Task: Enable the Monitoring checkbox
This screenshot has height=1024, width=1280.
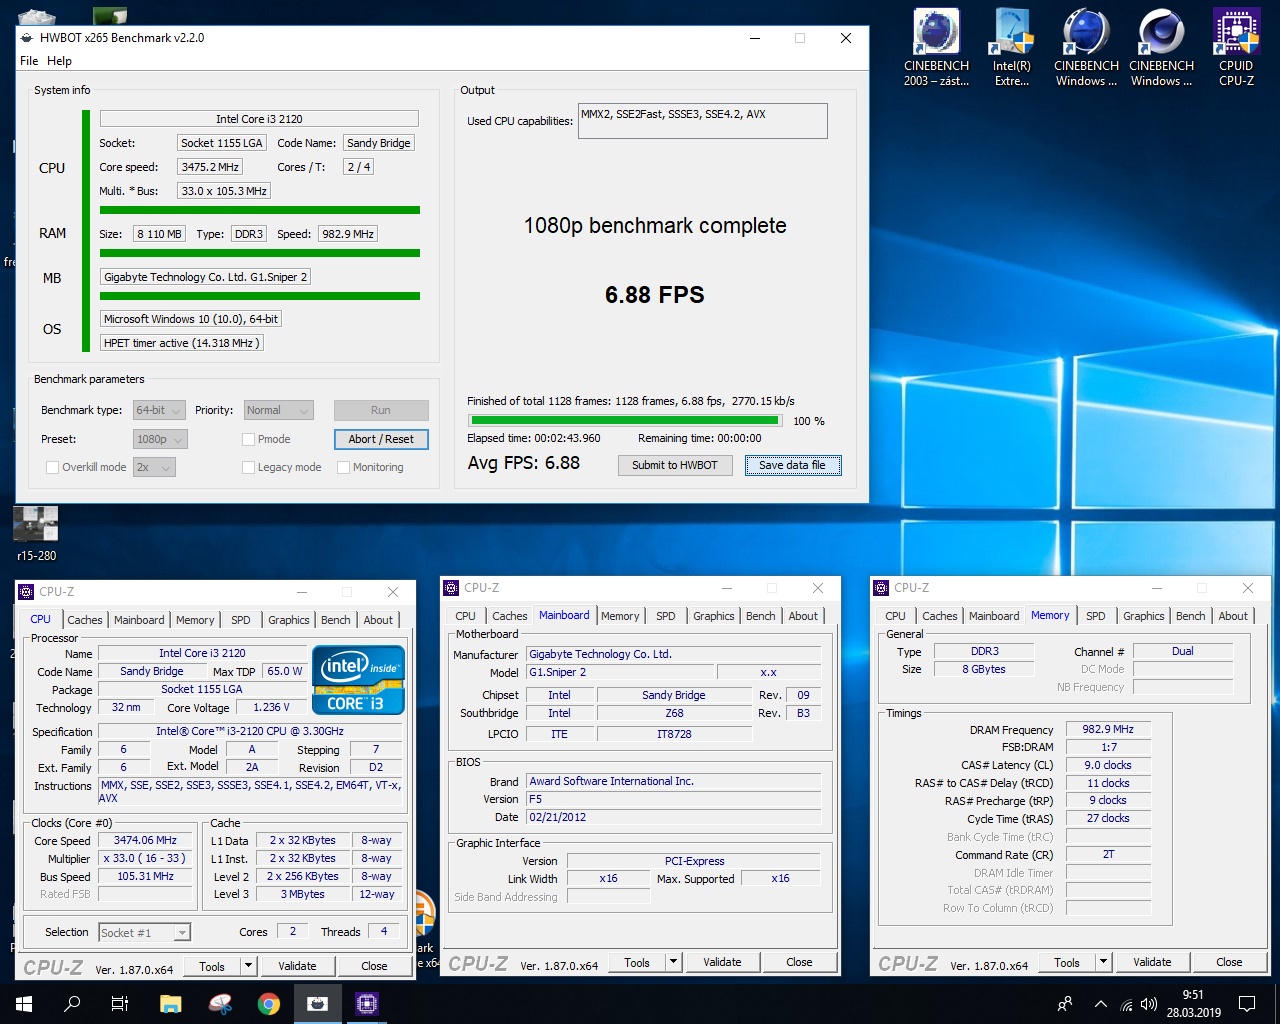Action: (343, 467)
